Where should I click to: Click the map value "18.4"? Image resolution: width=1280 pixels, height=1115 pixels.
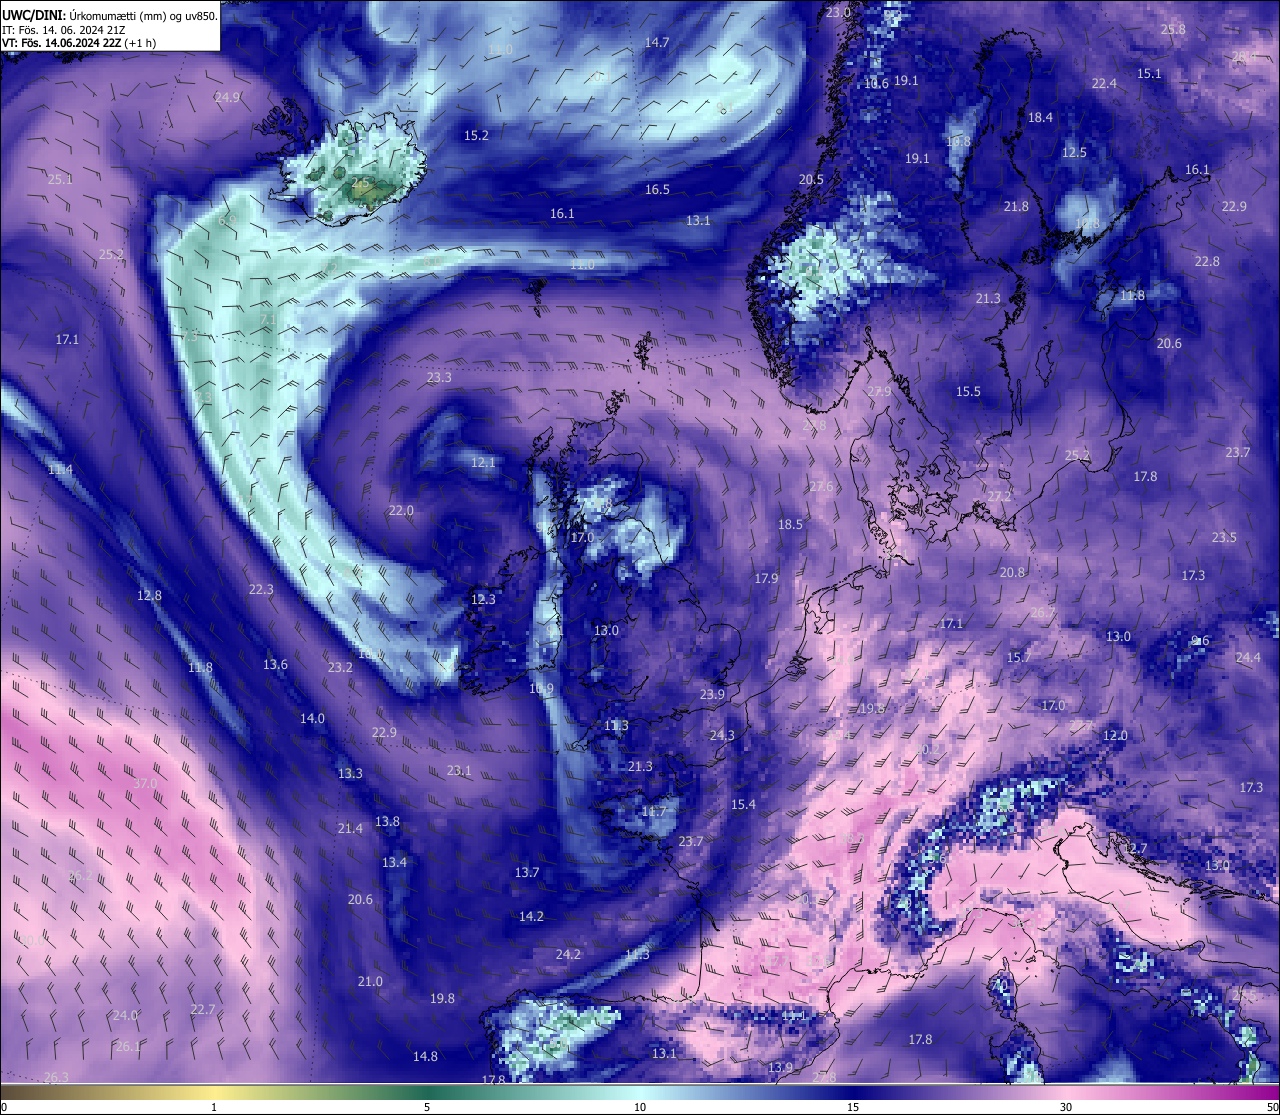pyautogui.click(x=1040, y=117)
